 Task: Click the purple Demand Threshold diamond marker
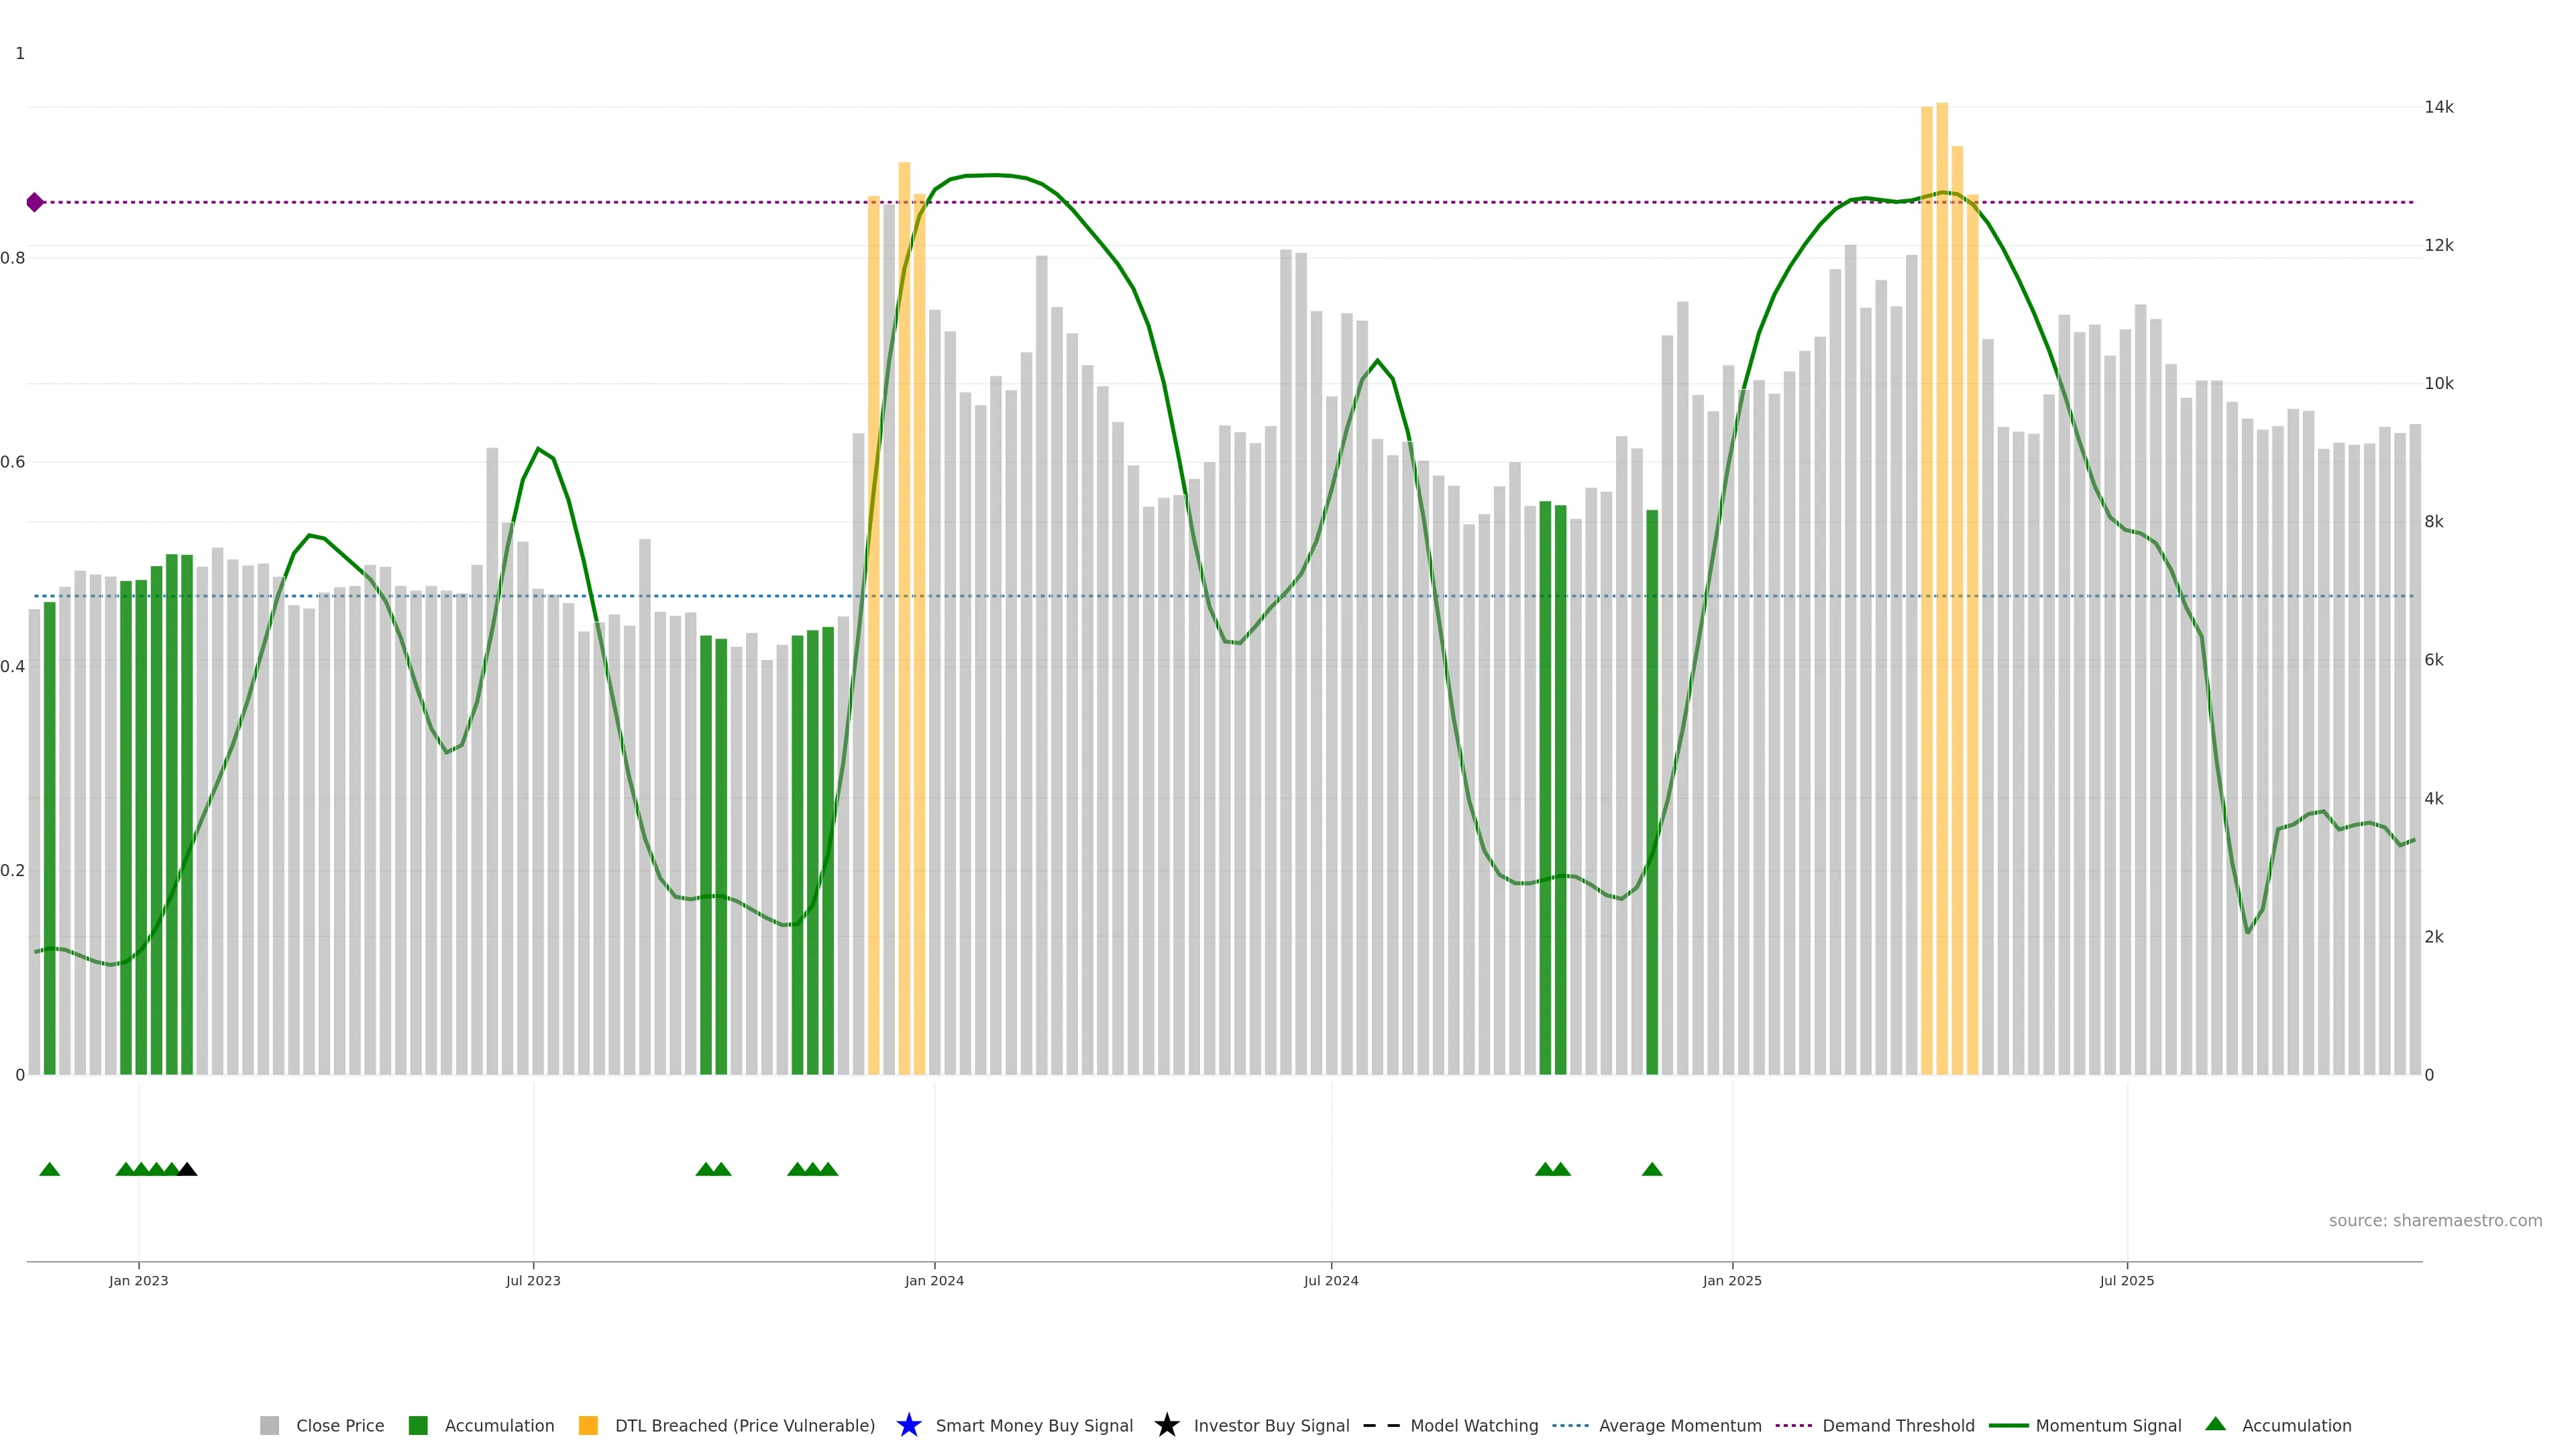[35, 202]
